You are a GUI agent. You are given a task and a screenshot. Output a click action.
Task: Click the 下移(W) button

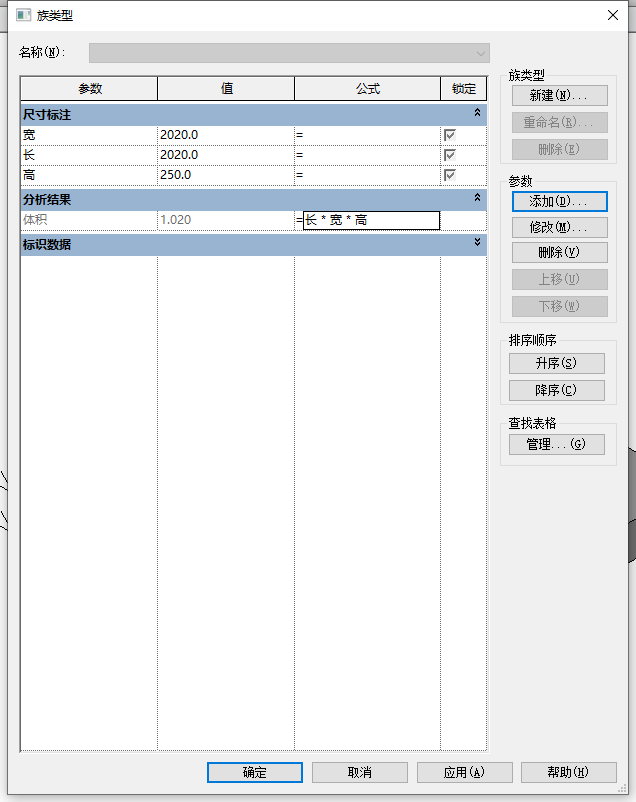coord(560,306)
